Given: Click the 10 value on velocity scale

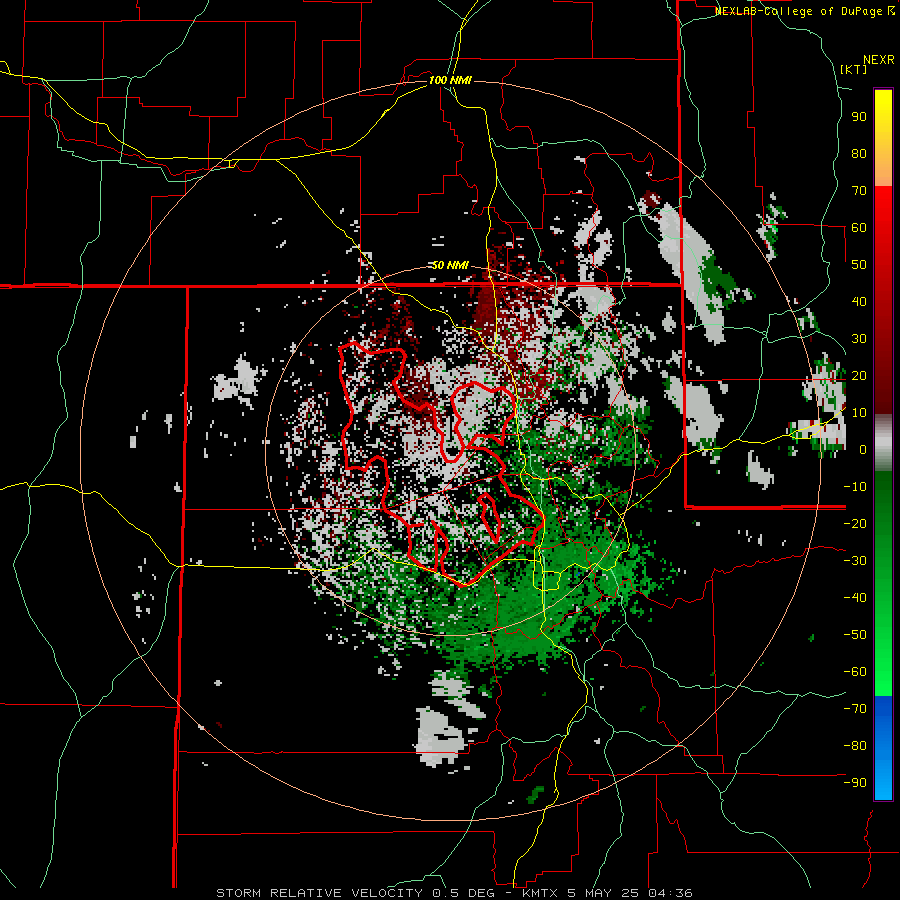Looking at the screenshot, I should (x=859, y=413).
